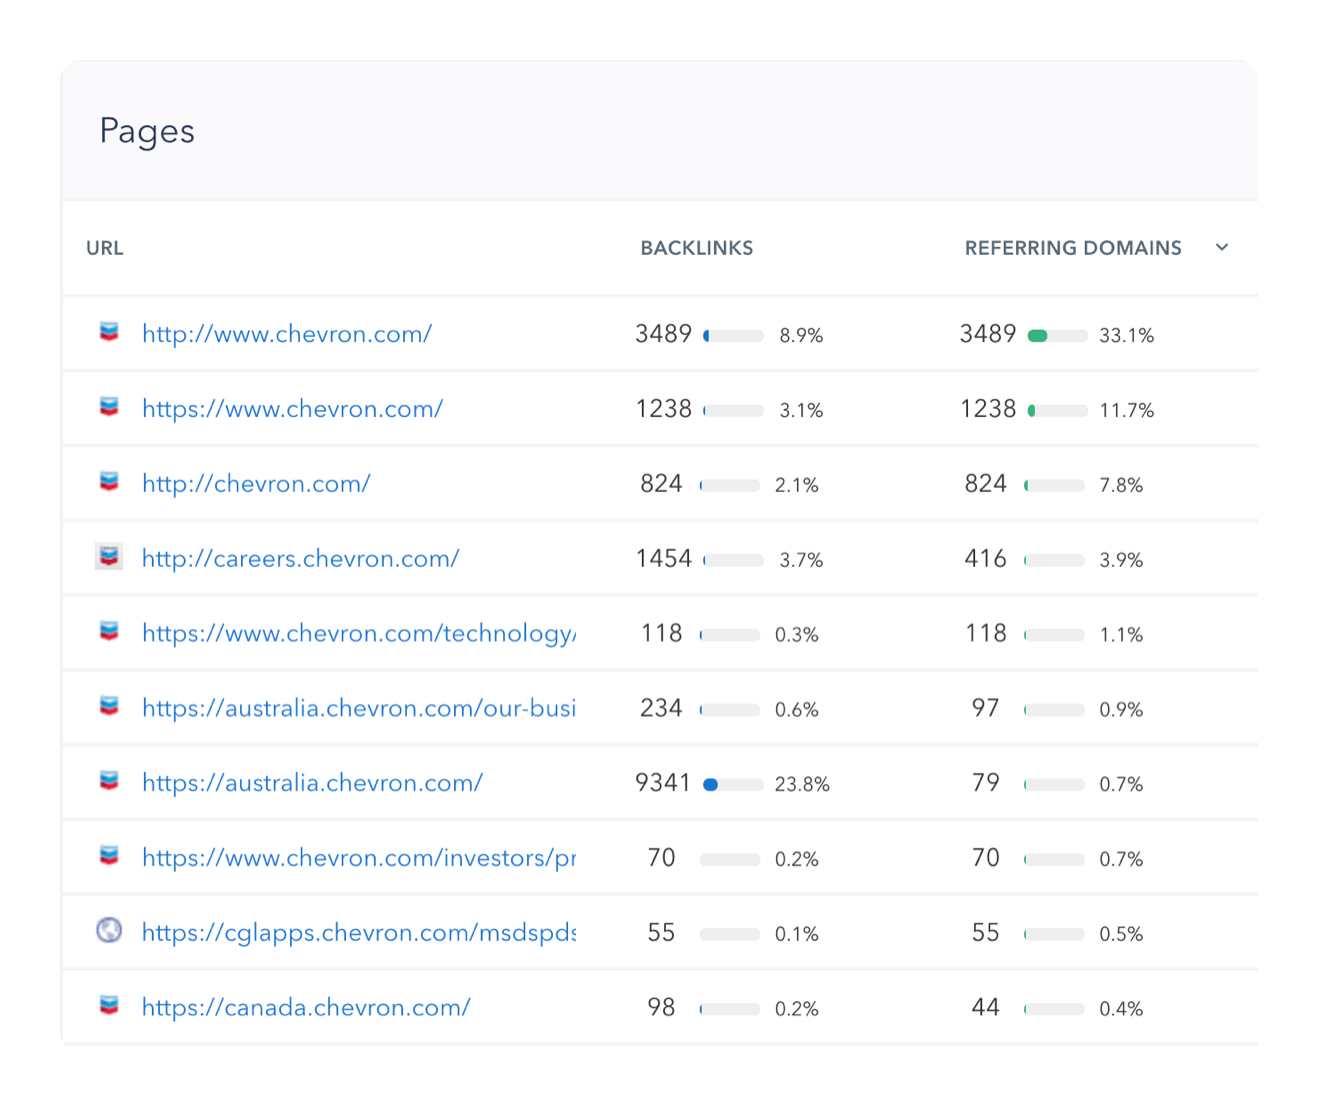Select the referring domains value 416
1318x1112 pixels.
[x=986, y=559]
